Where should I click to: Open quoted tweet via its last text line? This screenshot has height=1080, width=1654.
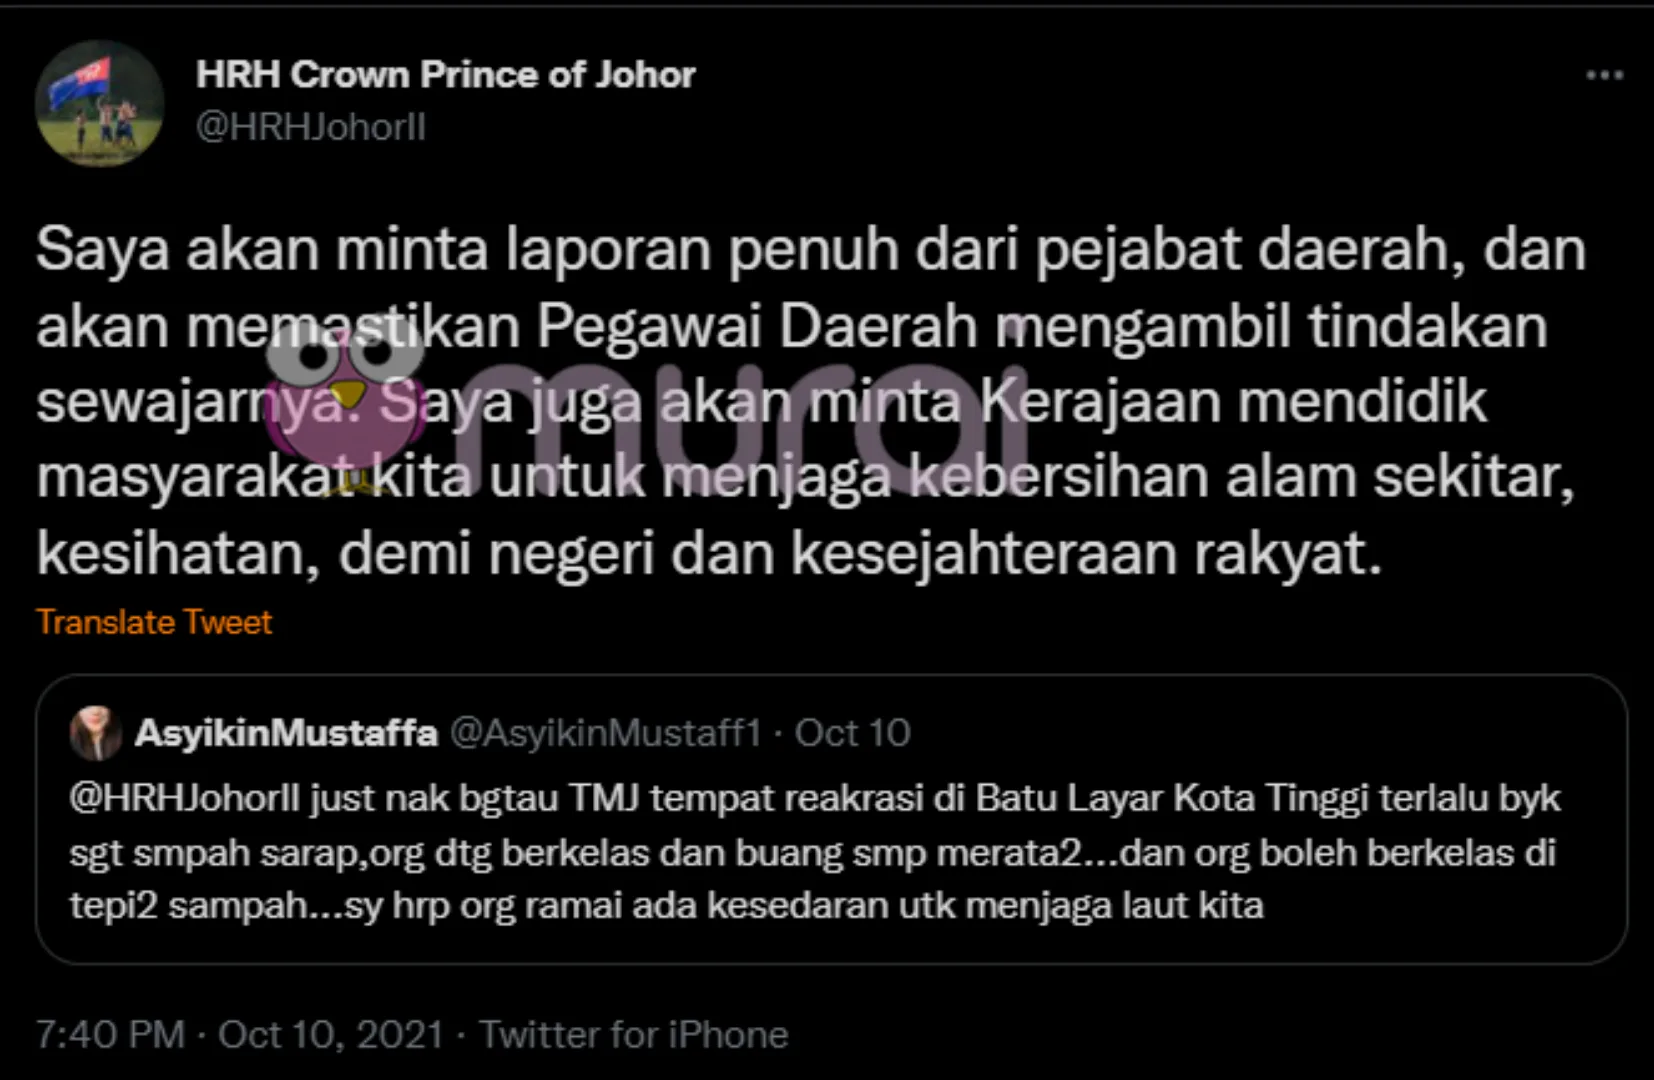click(666, 905)
